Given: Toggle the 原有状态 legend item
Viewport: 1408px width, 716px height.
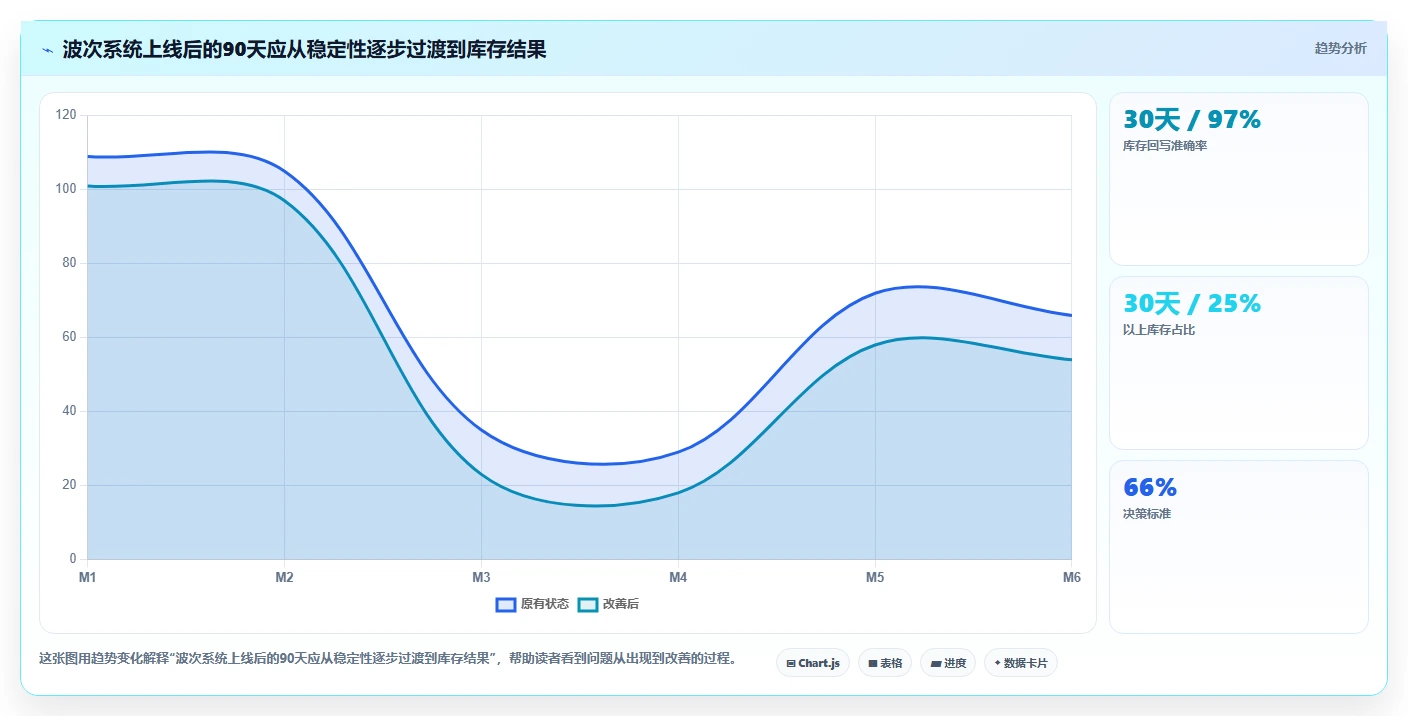Looking at the screenshot, I should tap(533, 604).
